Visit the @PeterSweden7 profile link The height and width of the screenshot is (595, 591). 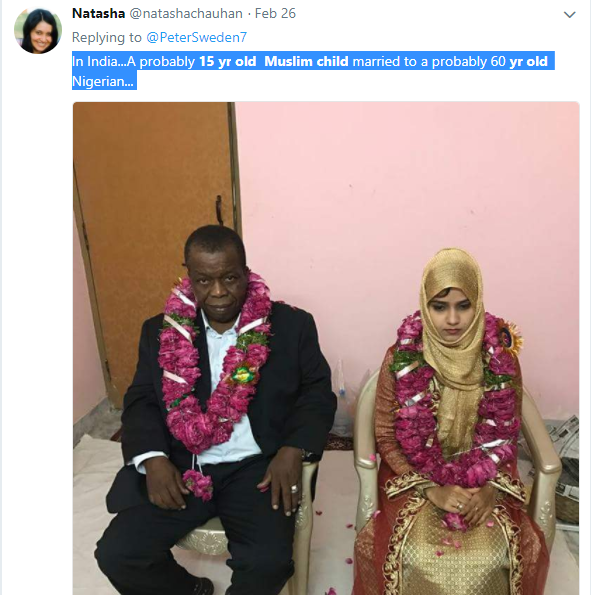[197, 37]
